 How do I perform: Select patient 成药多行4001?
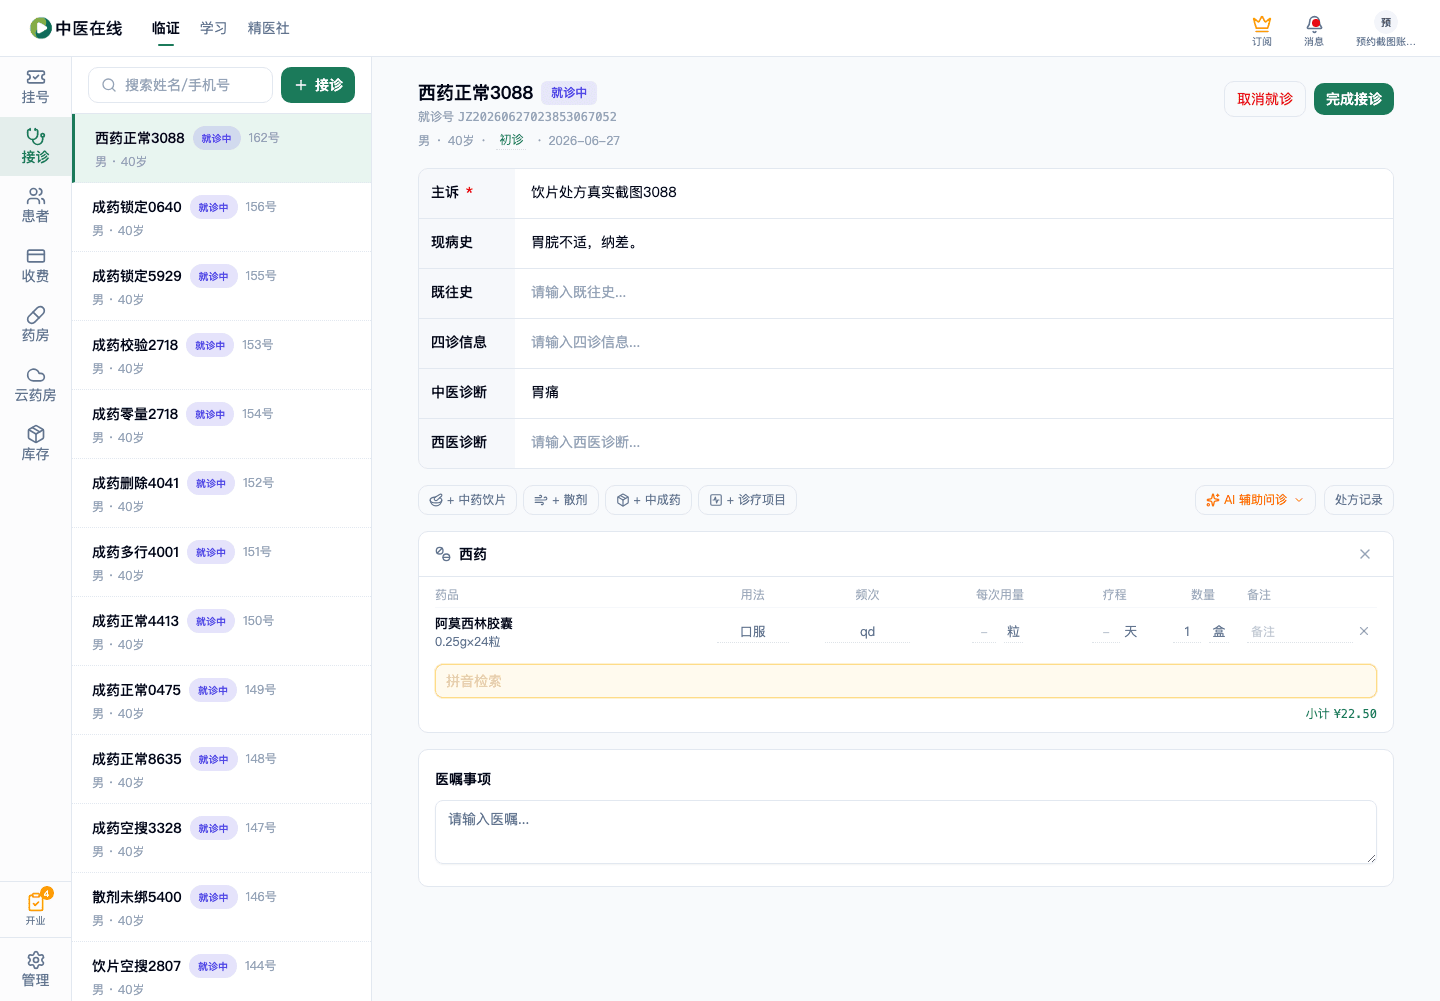click(222, 562)
